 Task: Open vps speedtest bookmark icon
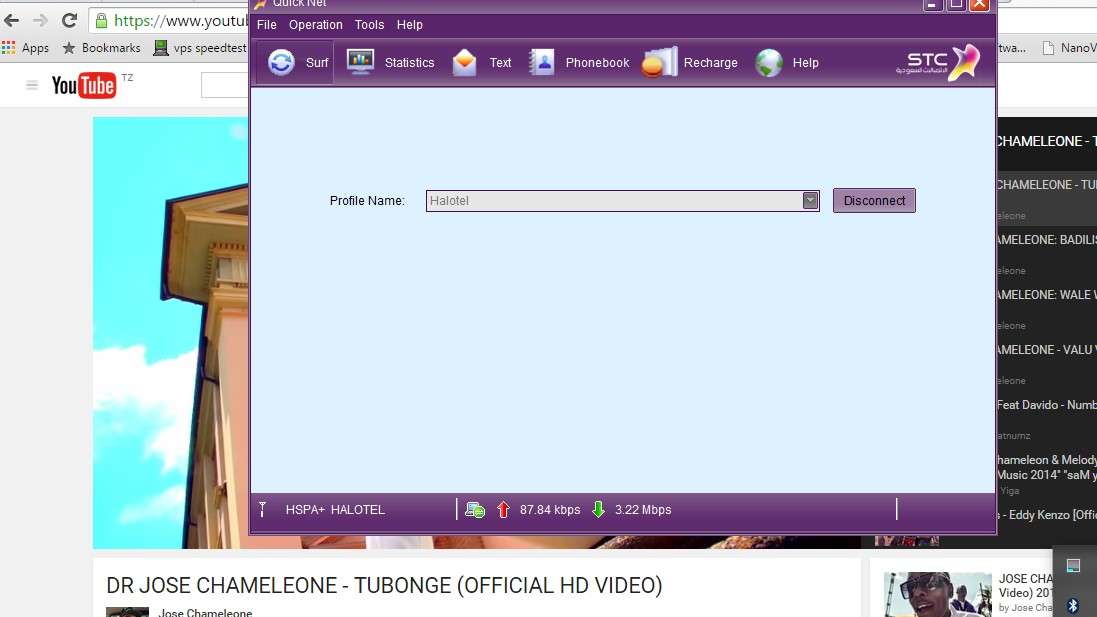click(x=161, y=48)
